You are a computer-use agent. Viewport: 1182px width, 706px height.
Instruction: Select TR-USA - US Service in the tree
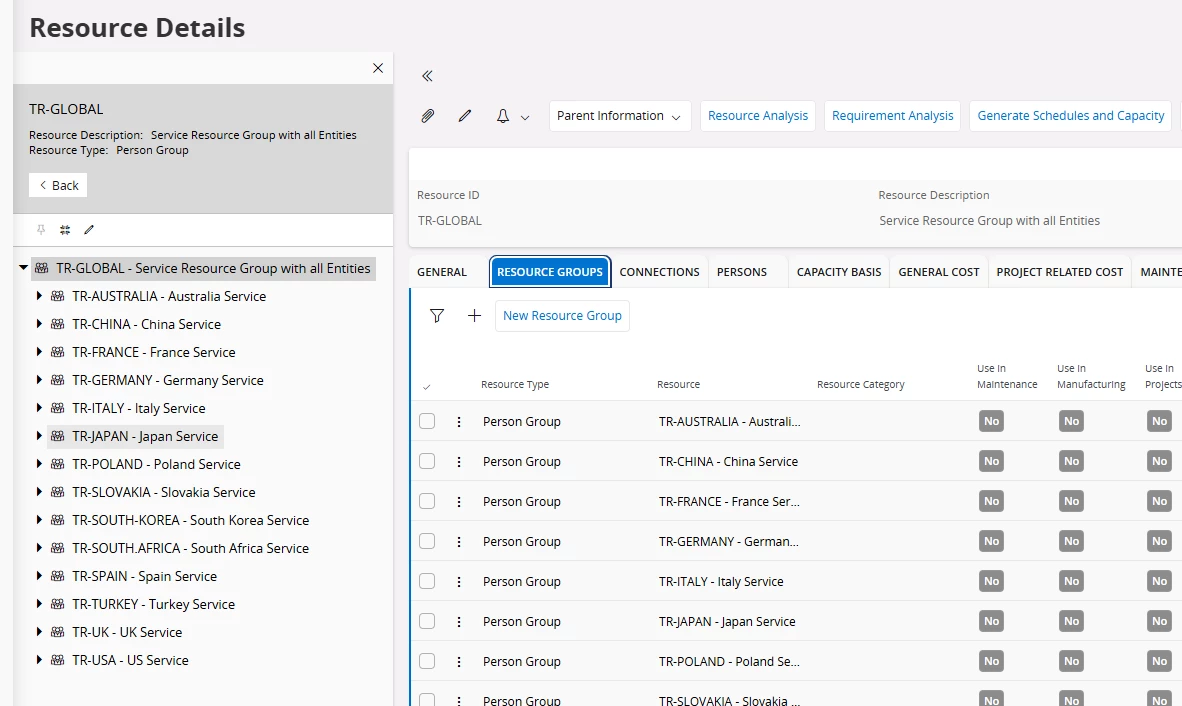coord(130,660)
